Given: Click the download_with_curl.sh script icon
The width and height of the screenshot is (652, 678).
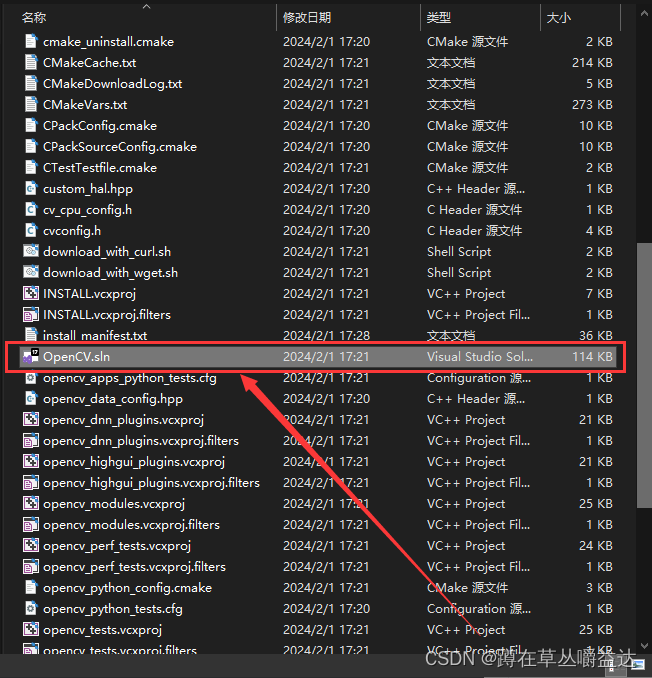Looking at the screenshot, I should click(x=31, y=251).
